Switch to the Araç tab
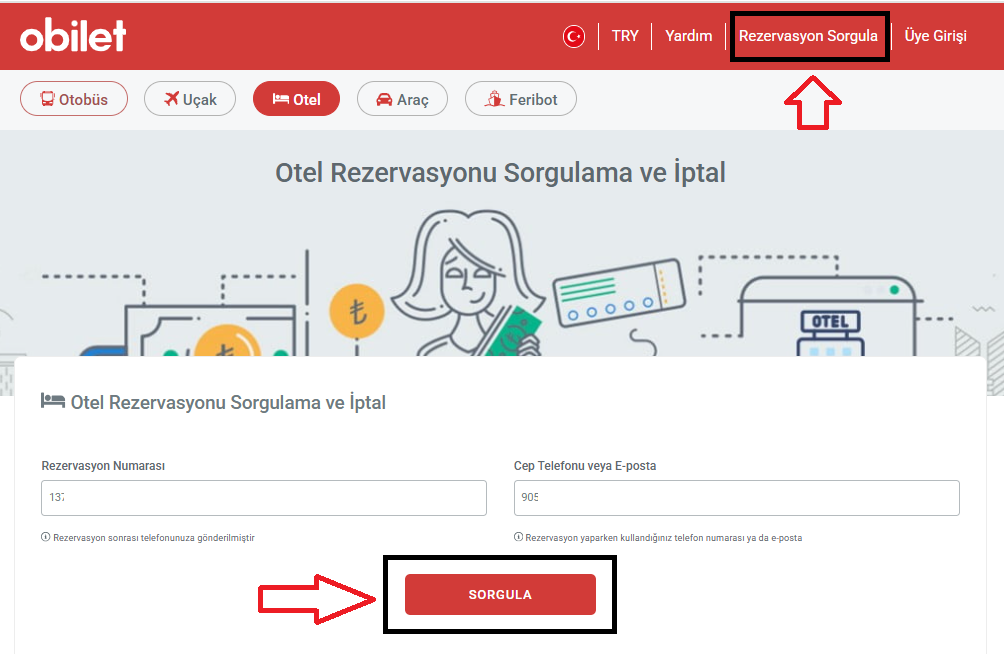This screenshot has height=654, width=1004. tap(402, 99)
